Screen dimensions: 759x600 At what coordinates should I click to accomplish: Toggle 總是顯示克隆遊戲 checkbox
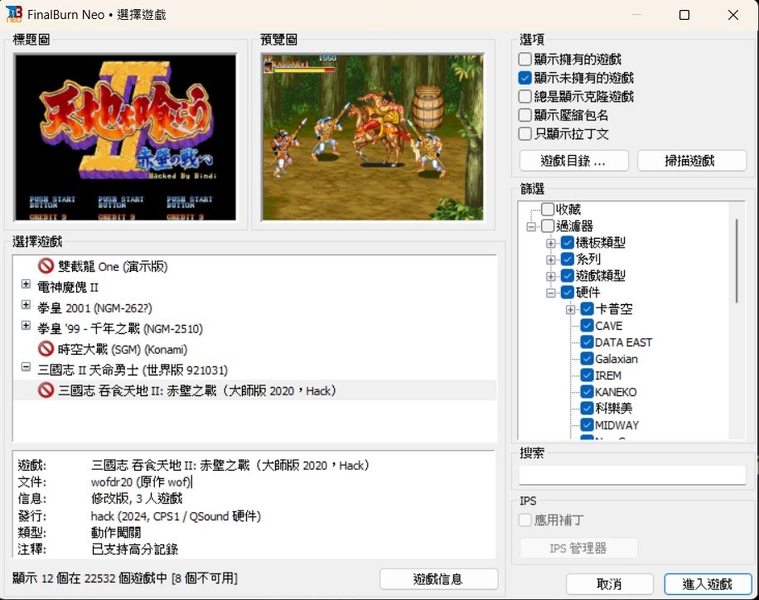(x=525, y=96)
